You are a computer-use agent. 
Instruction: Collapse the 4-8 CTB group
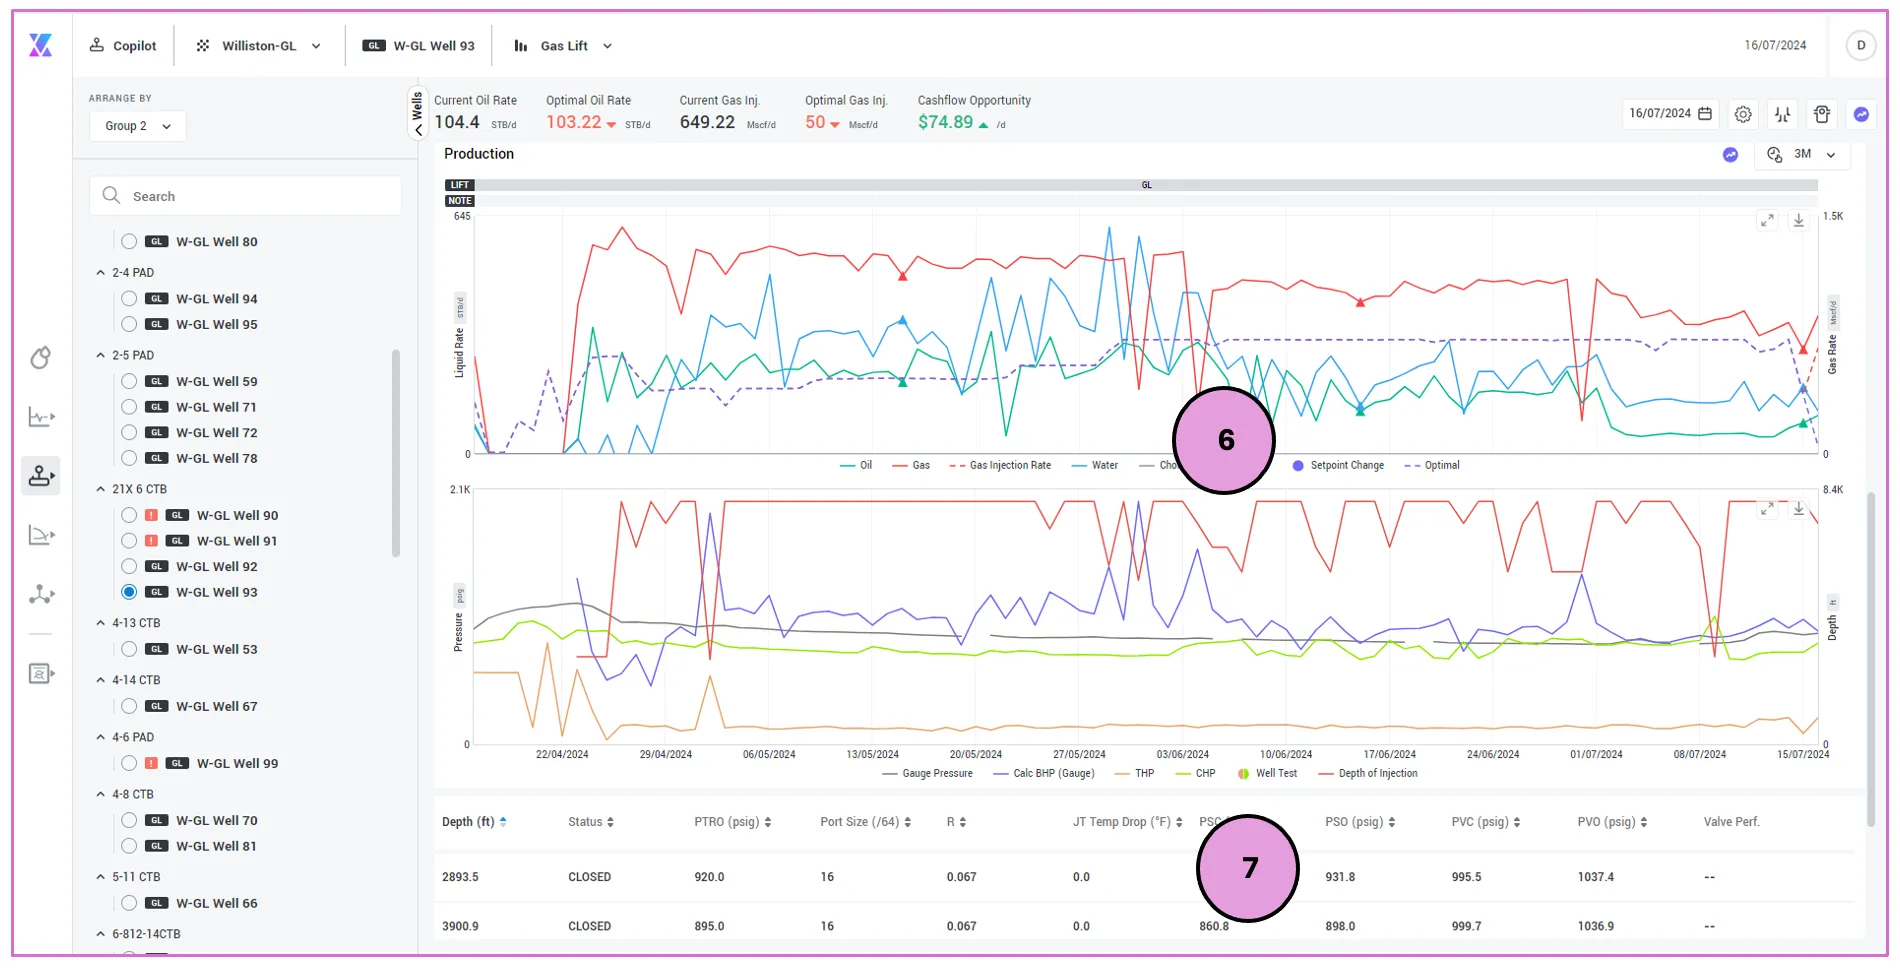(101, 794)
